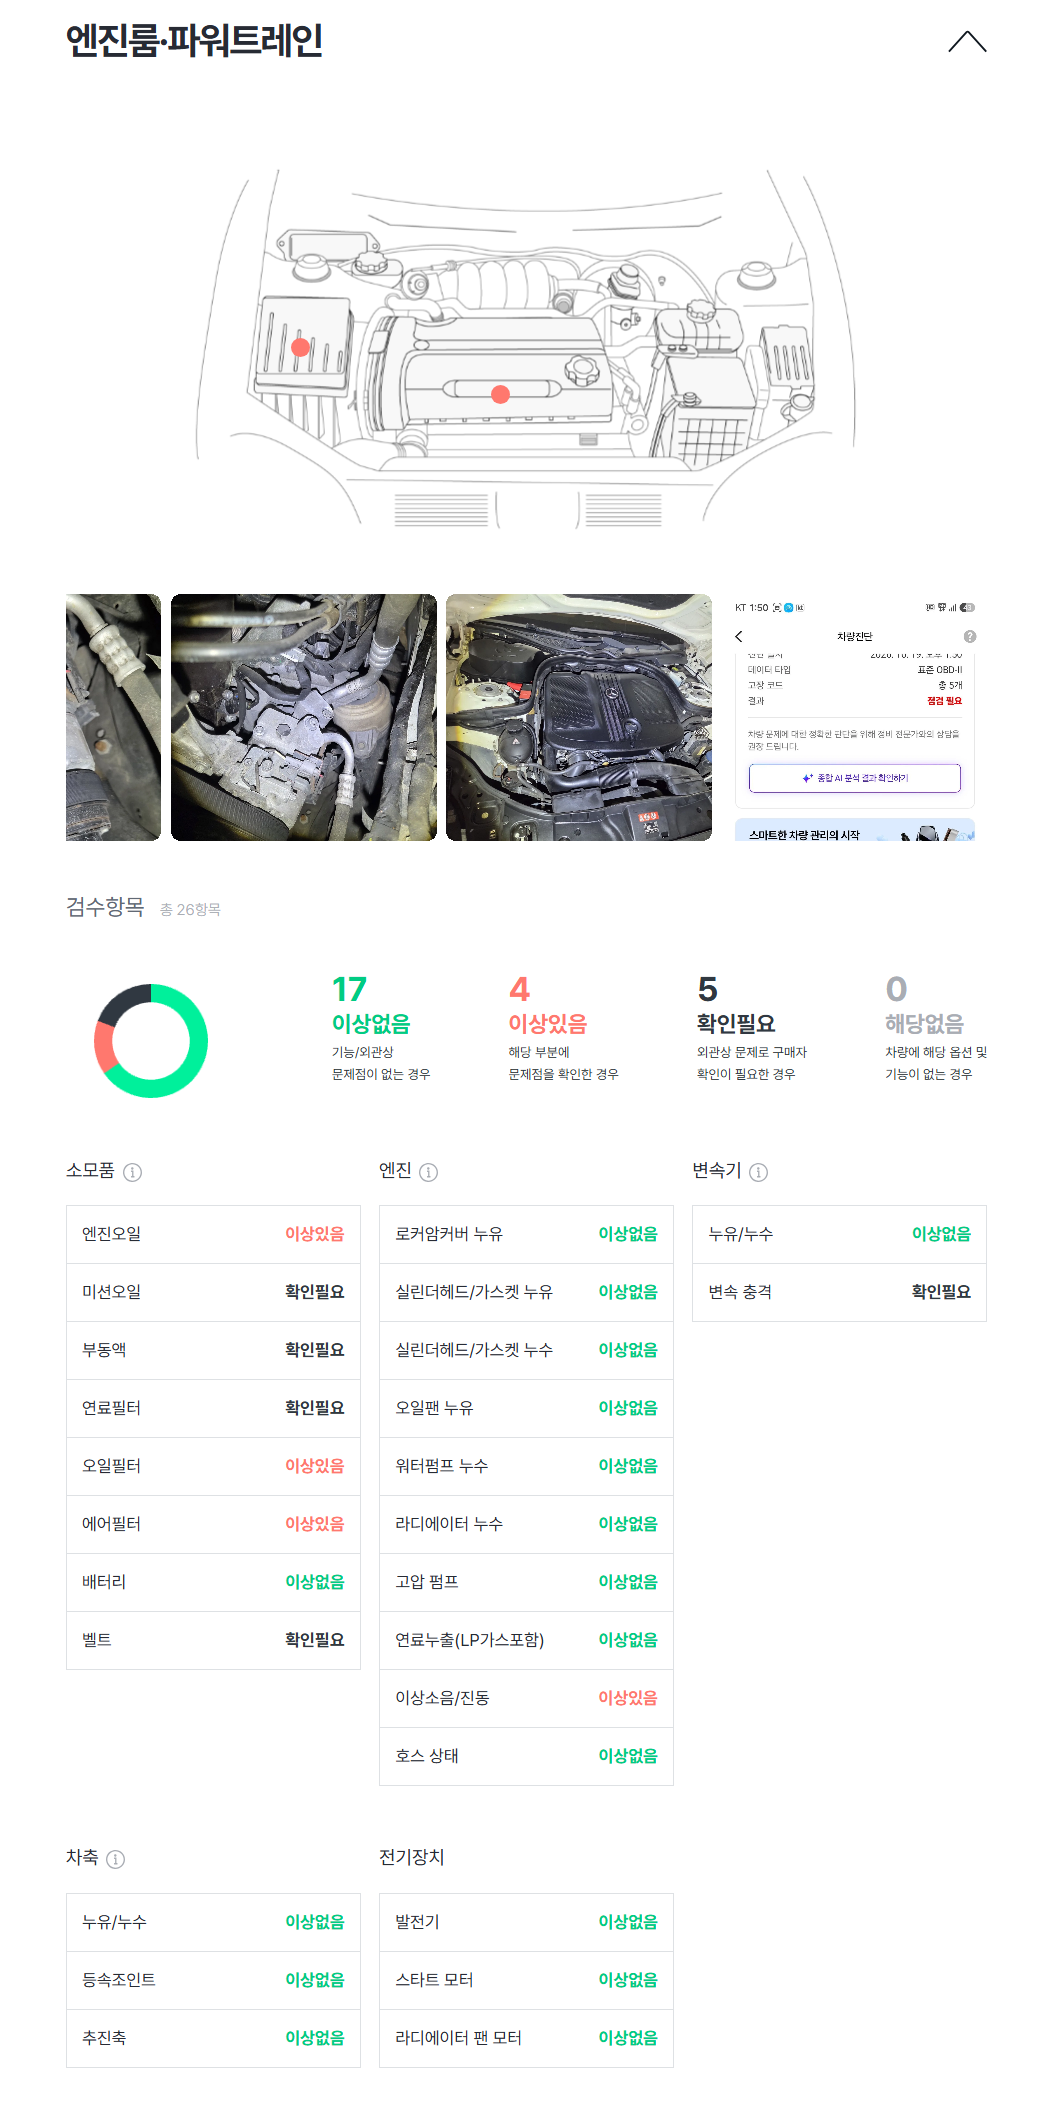
Task: Click the engine bay line diagram
Action: 525,348
